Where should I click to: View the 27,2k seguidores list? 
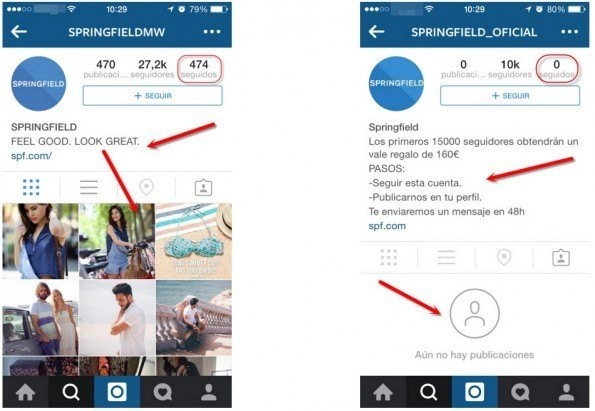(x=152, y=69)
